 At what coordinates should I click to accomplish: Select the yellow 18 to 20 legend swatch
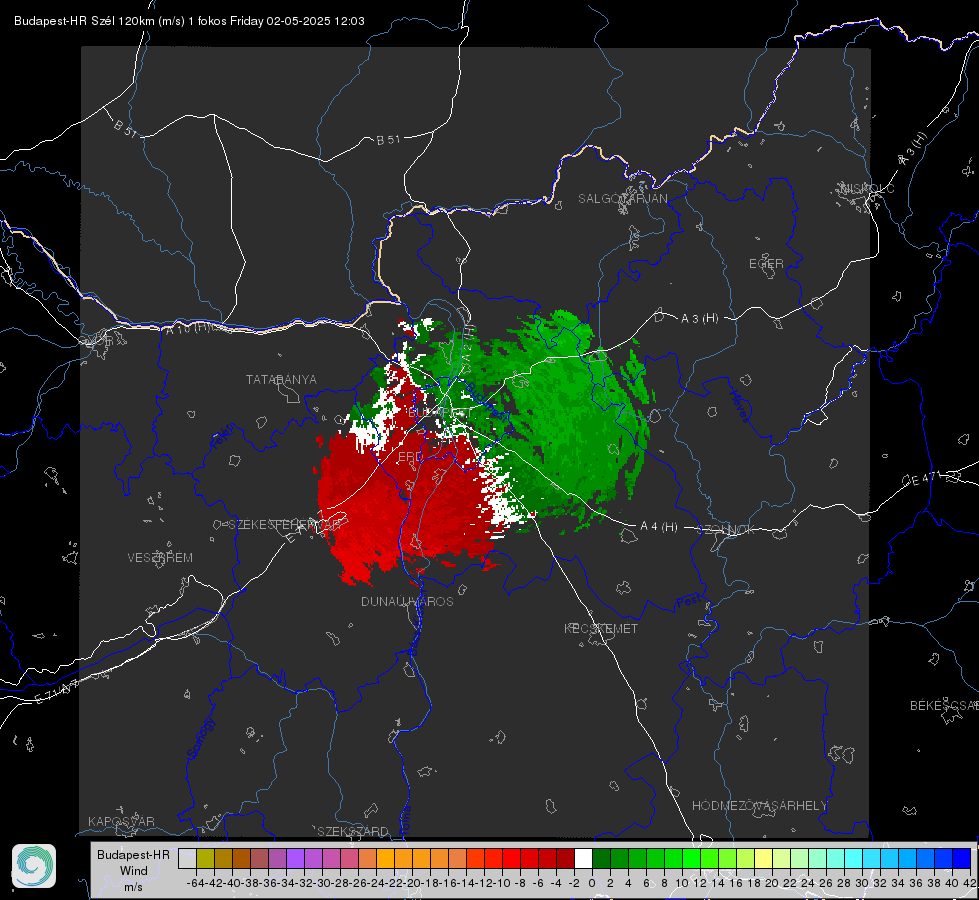763,858
